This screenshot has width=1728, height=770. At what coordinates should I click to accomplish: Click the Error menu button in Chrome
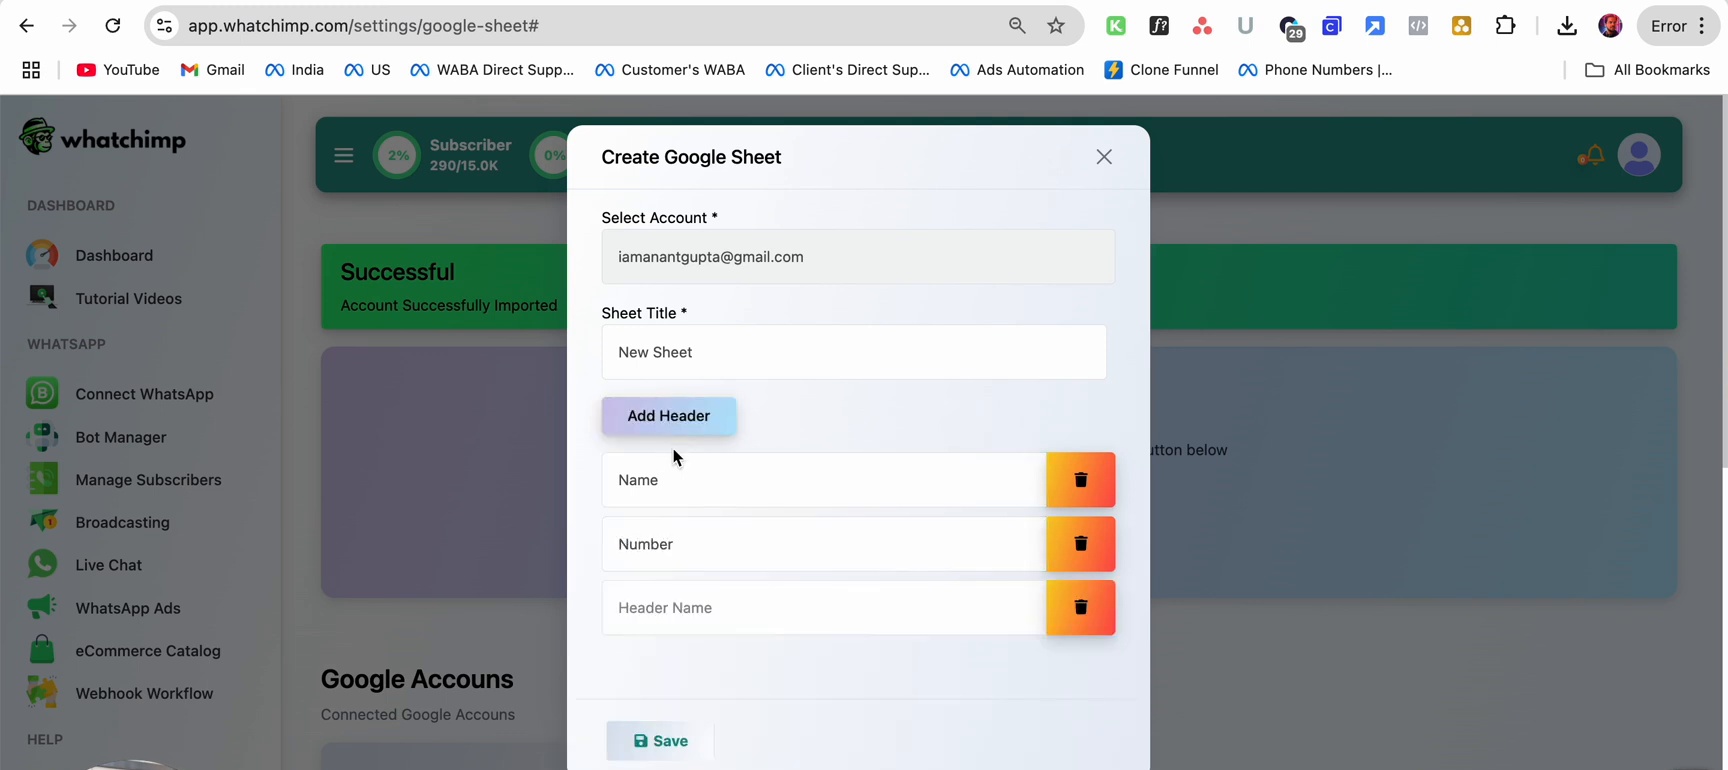1678,26
